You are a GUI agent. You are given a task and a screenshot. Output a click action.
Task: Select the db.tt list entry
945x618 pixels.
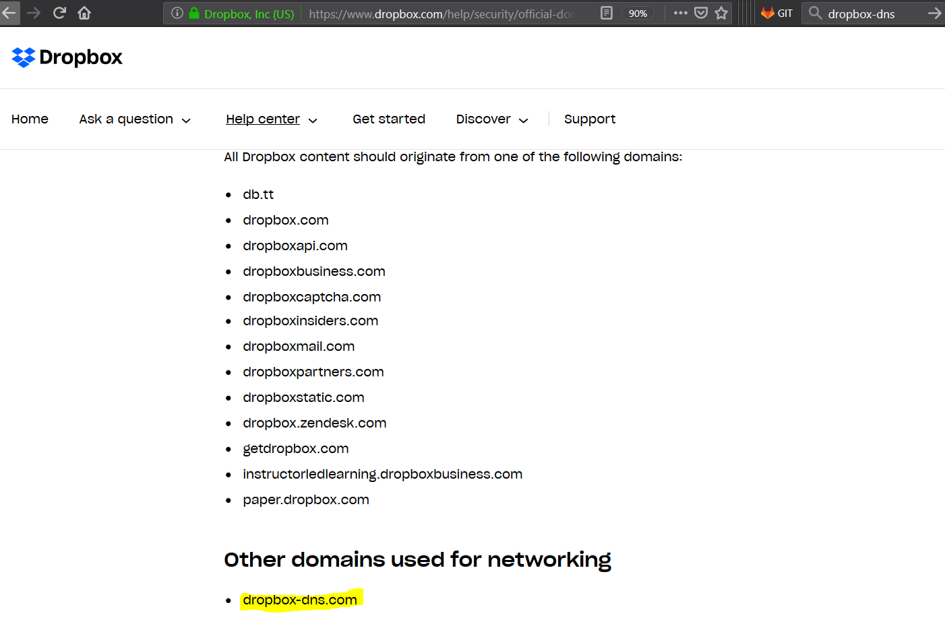pos(258,194)
